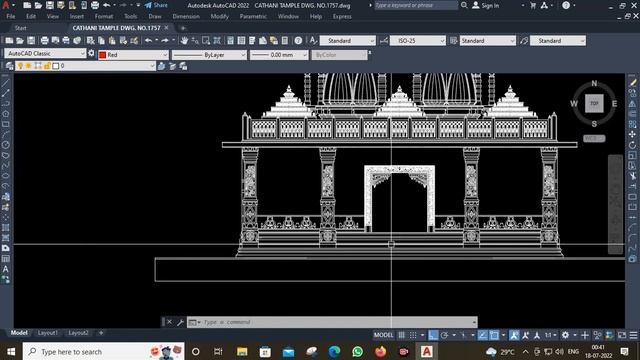Click the Open file folder icon
This screenshot has width=640, height=360.
20,41
